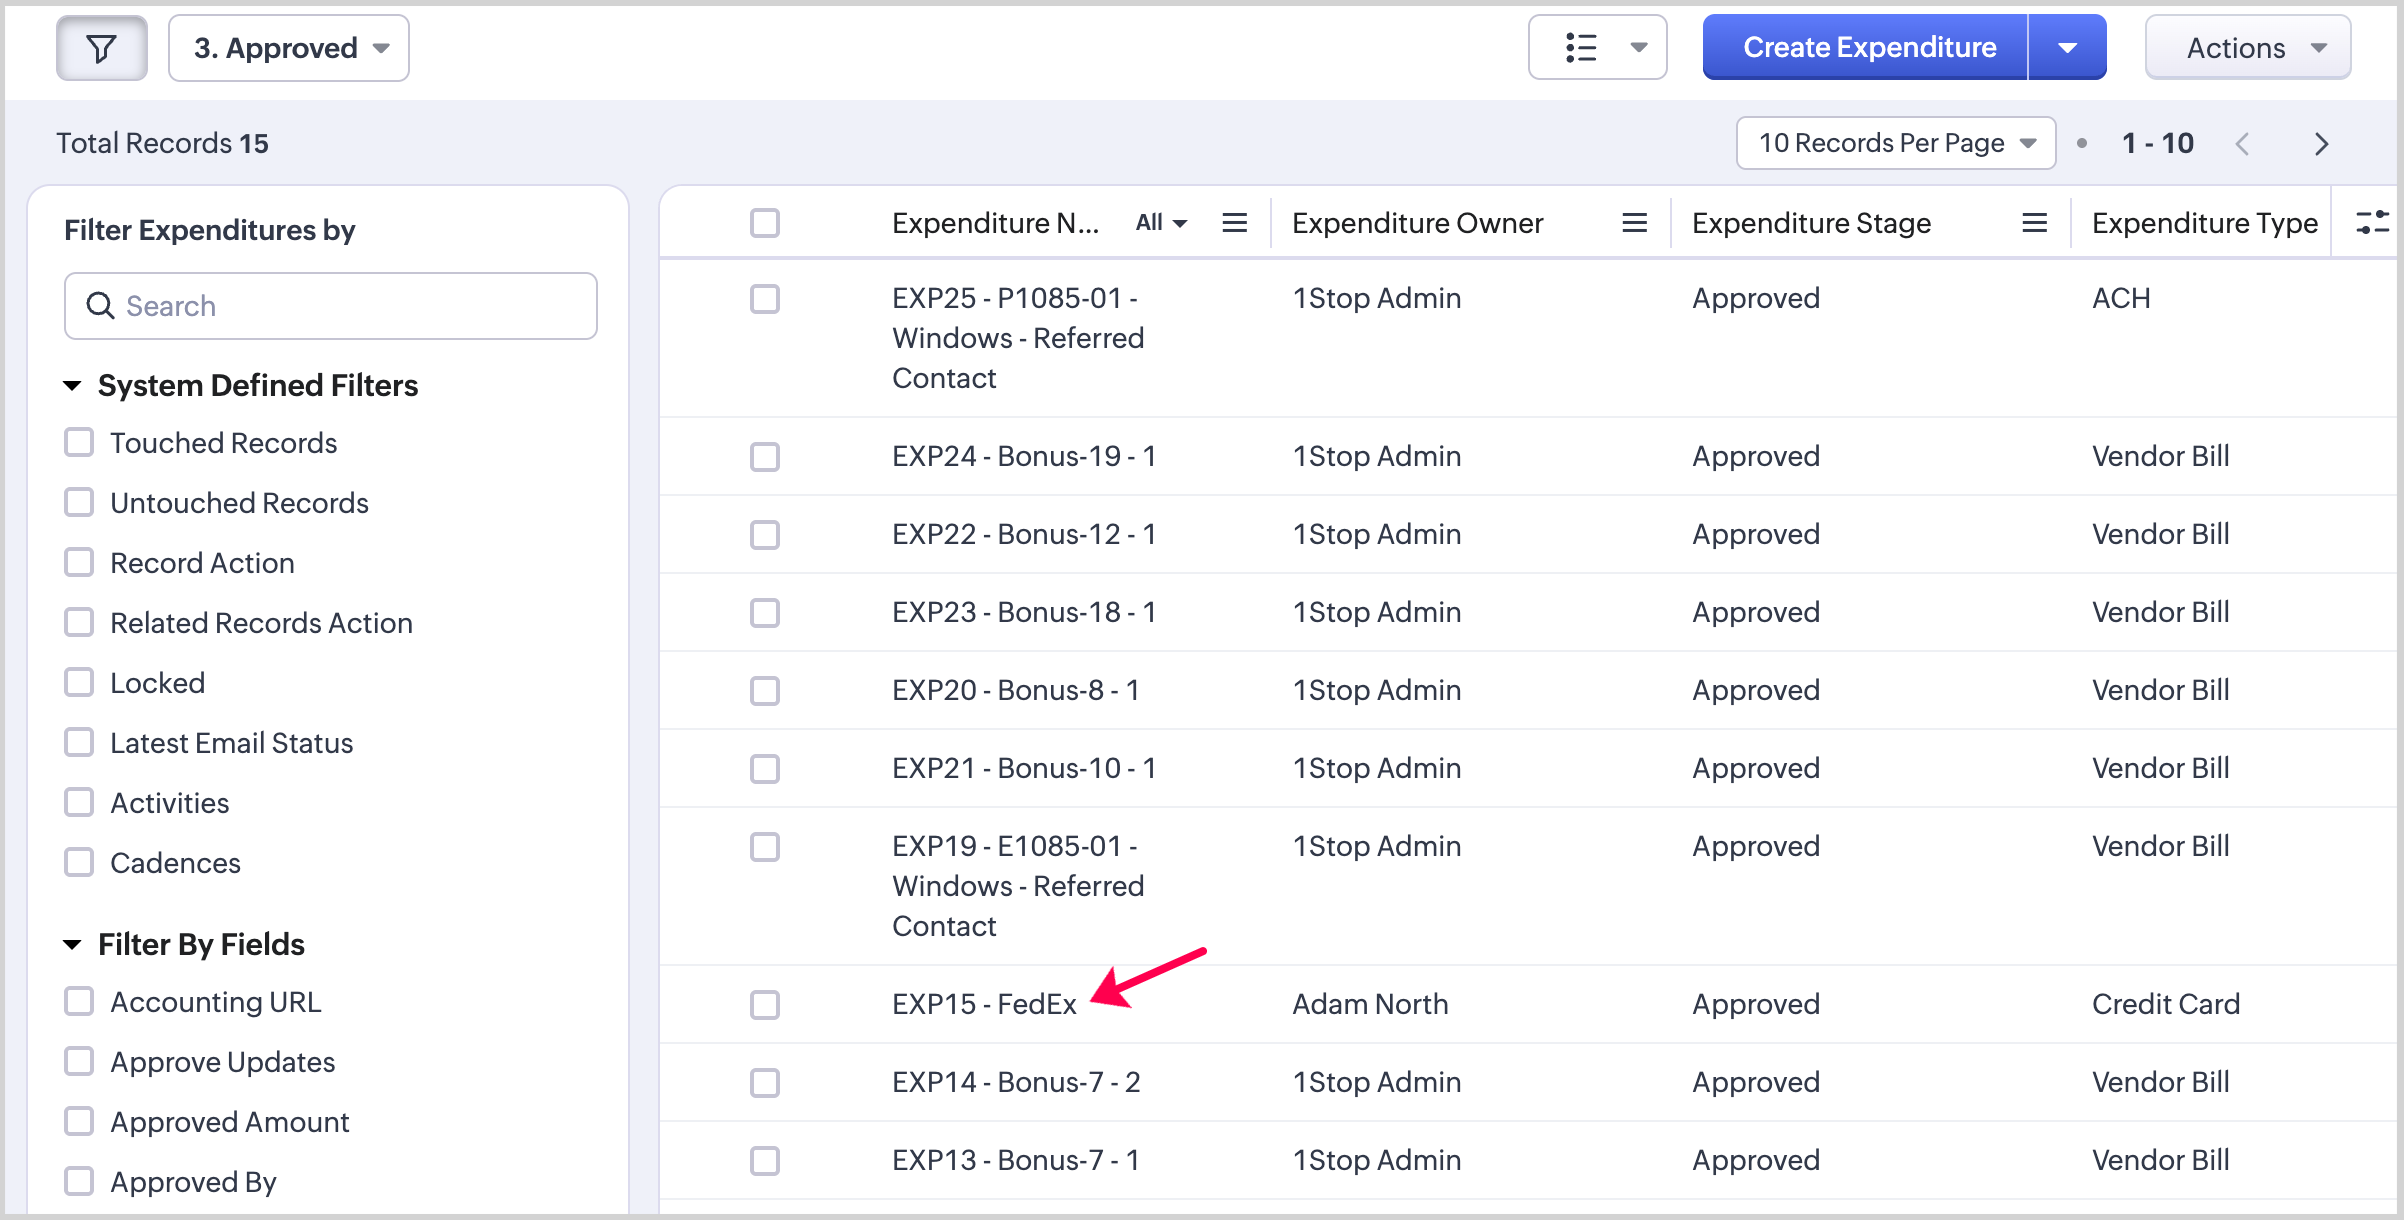Tick checkbox for EXP15 - FedEx row
The height and width of the screenshot is (1220, 2404).
(x=765, y=1004)
